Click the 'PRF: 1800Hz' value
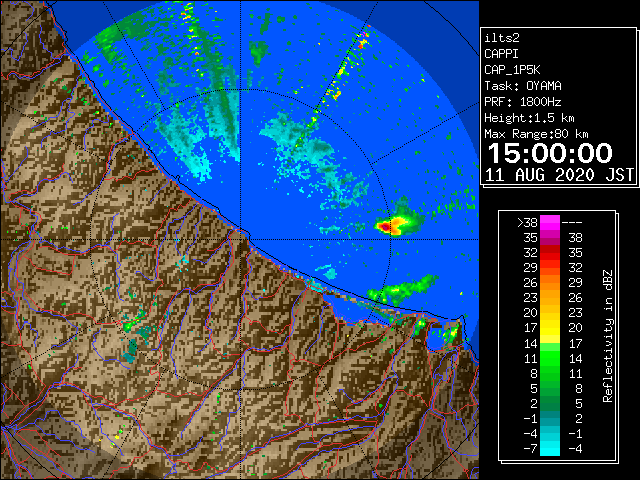640x480 pixels. pyautogui.click(x=523, y=102)
